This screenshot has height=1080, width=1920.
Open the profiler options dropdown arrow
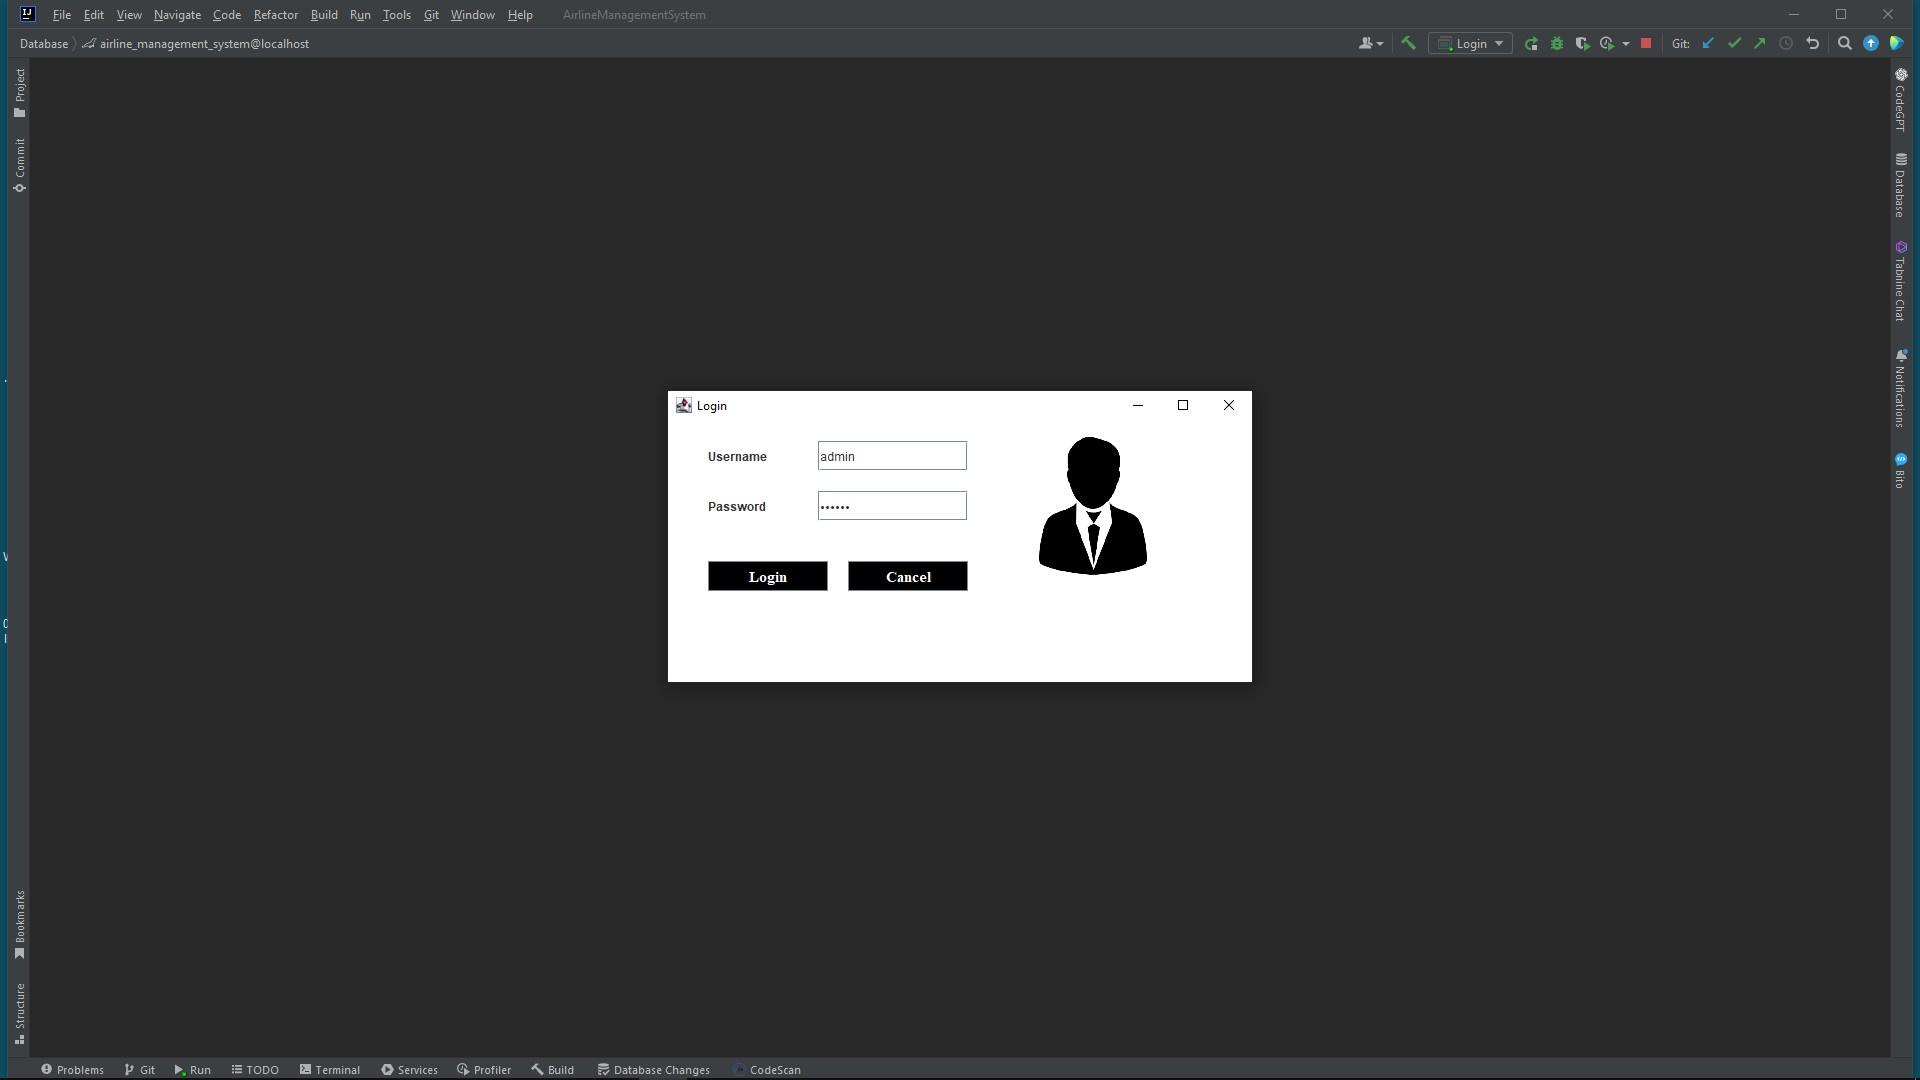(1624, 43)
